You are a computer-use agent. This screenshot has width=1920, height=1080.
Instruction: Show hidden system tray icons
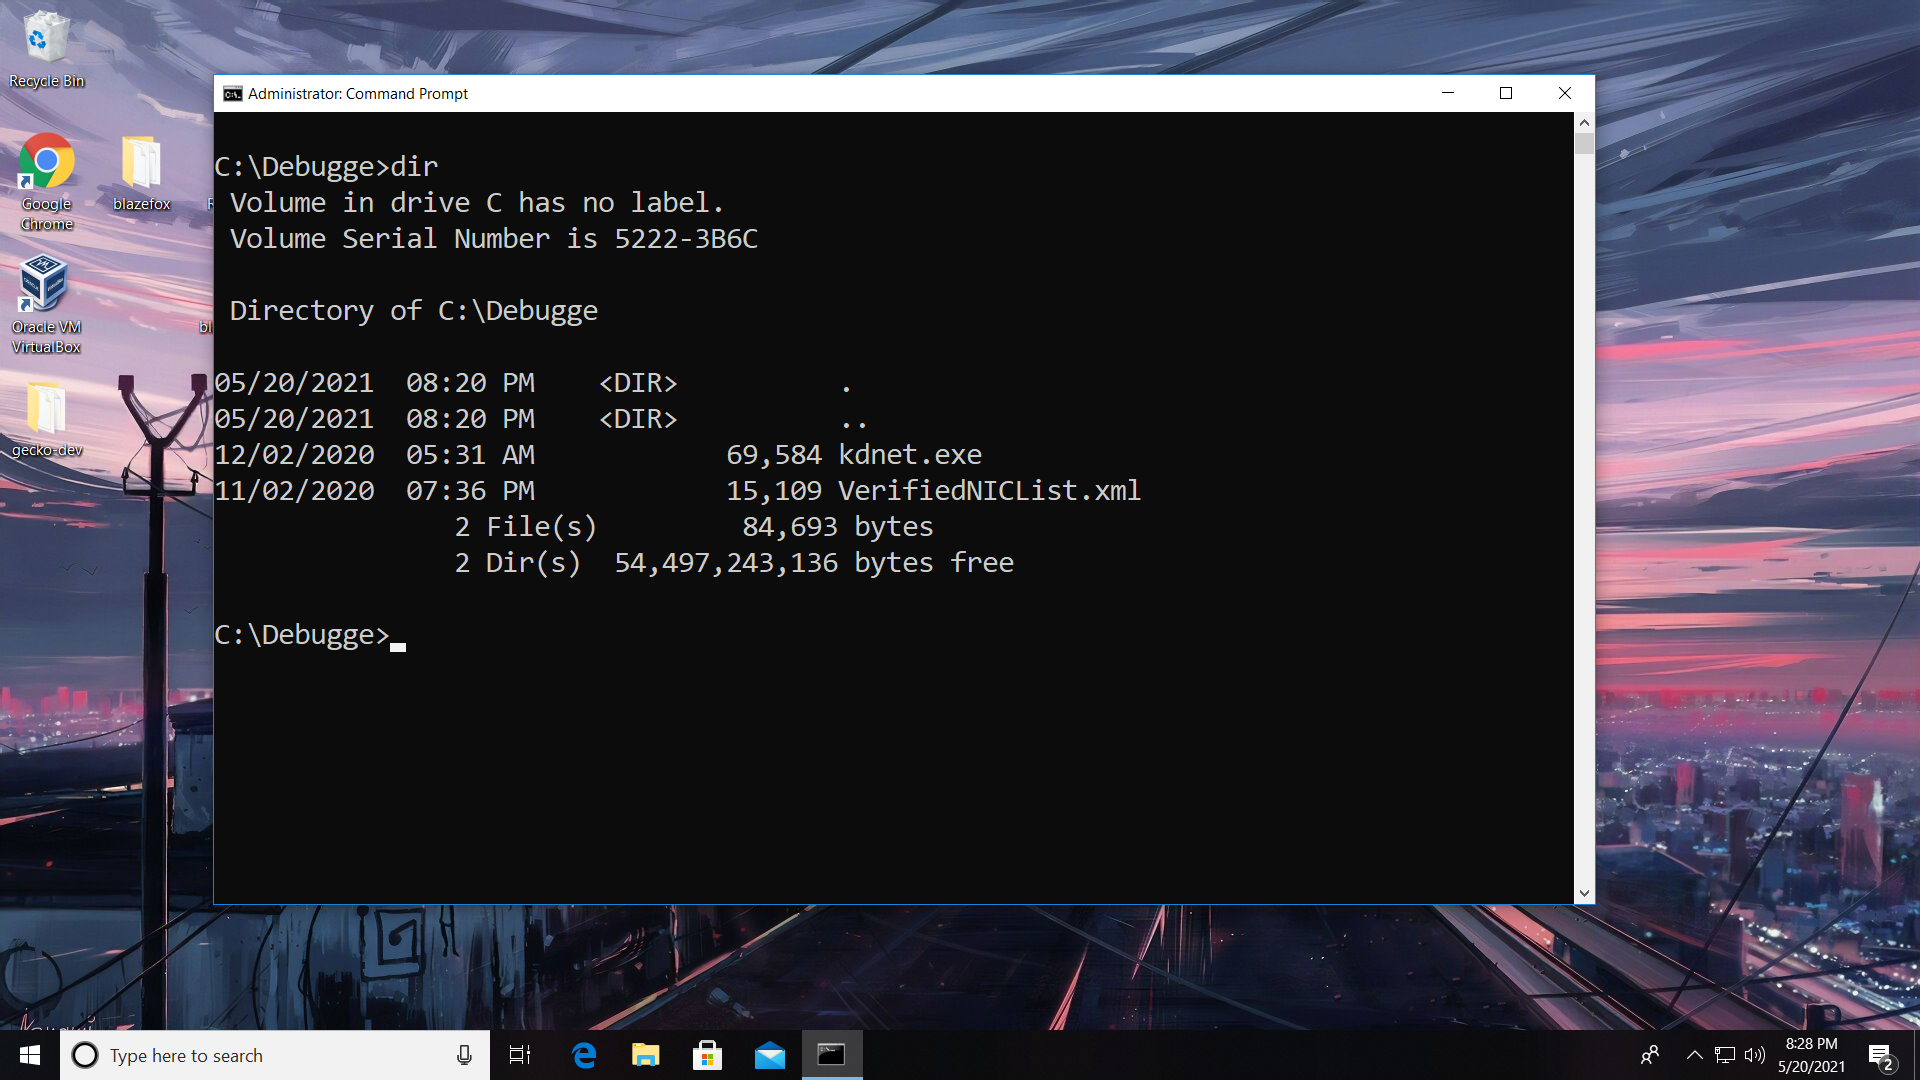click(x=1695, y=1055)
